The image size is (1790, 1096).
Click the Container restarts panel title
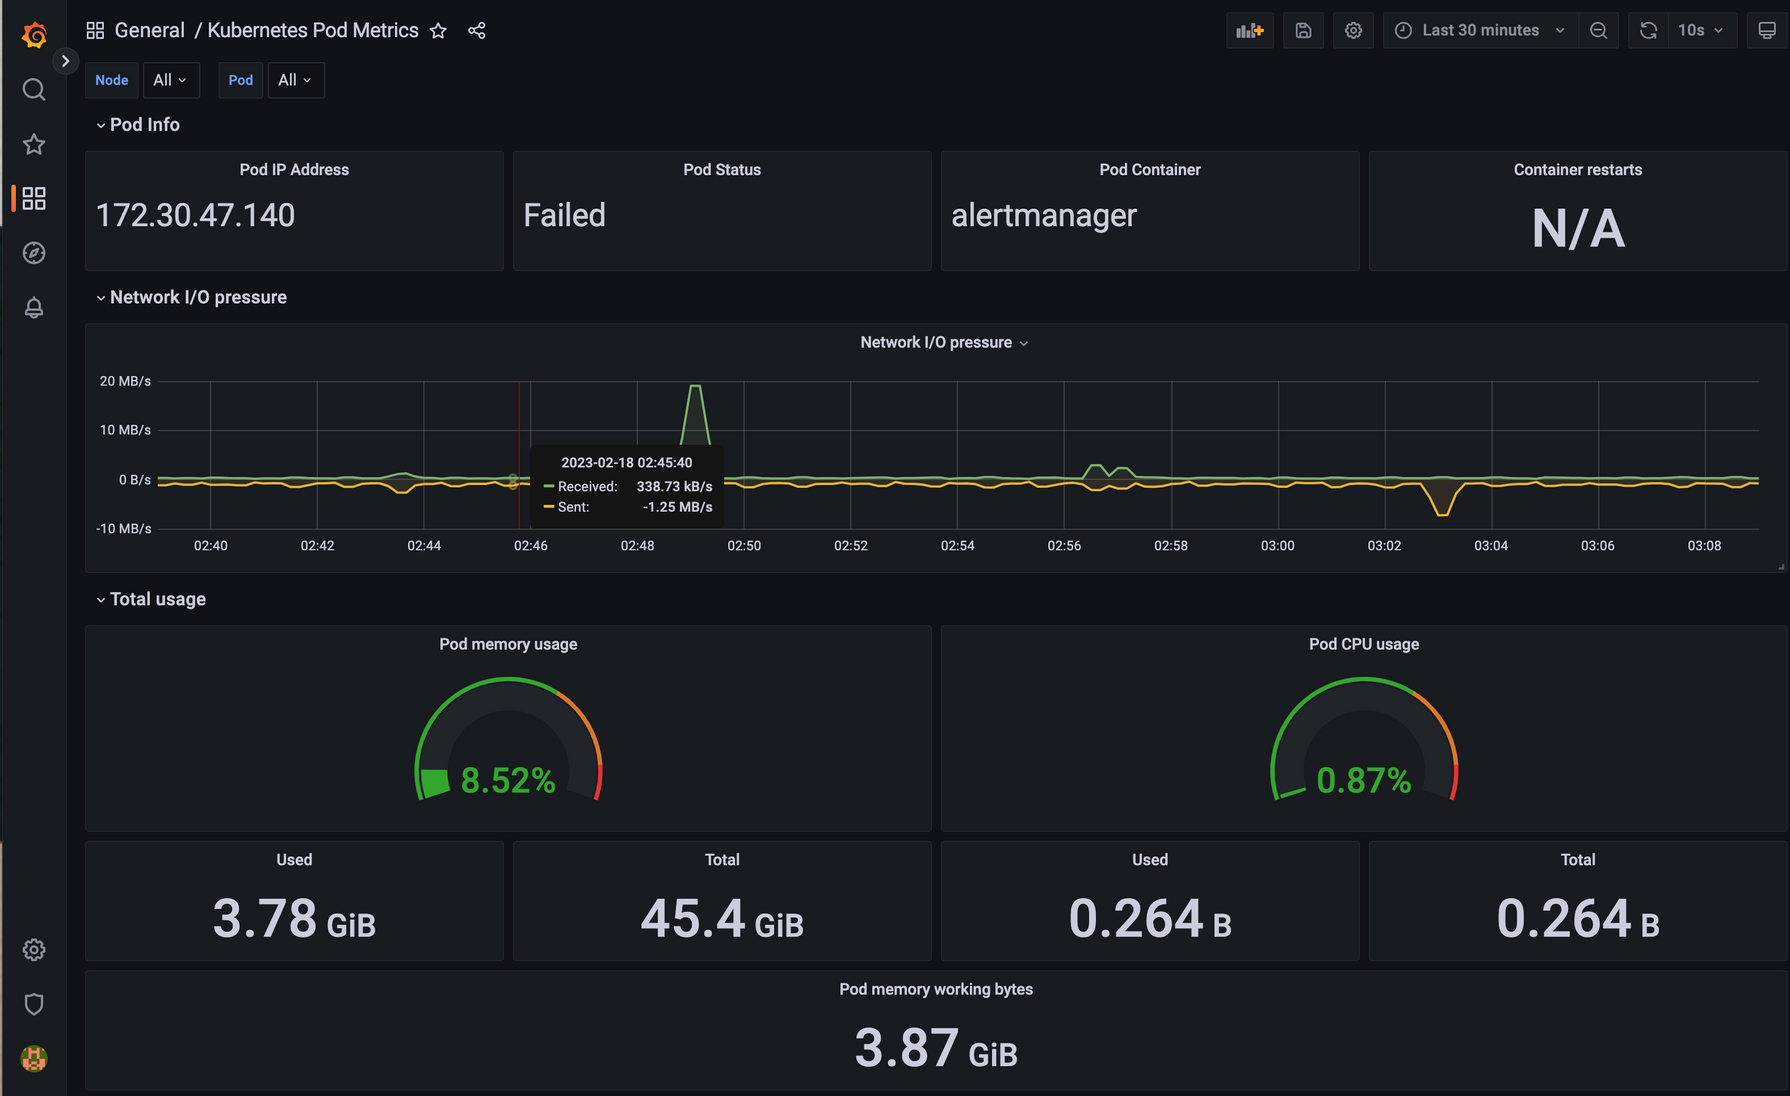tap(1578, 170)
